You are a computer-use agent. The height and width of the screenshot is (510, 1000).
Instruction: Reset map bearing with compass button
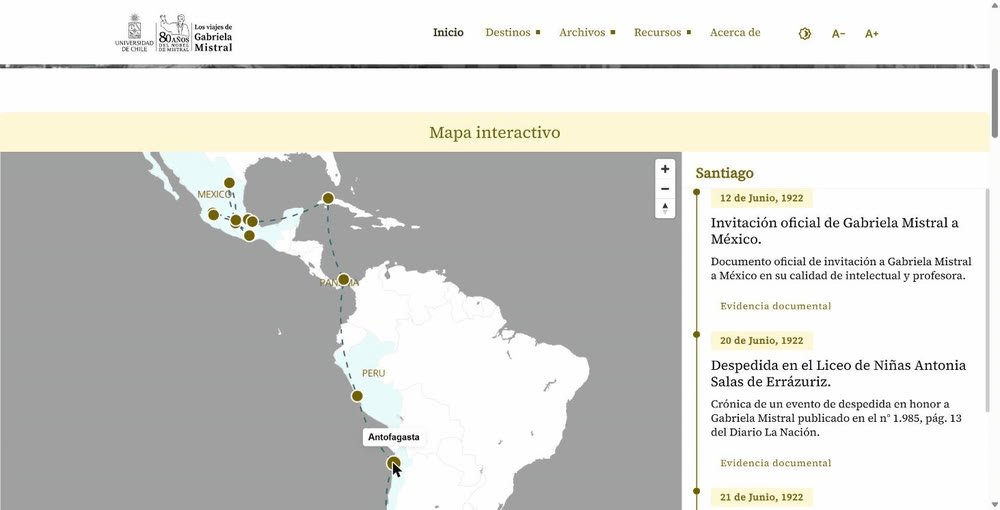click(x=665, y=208)
